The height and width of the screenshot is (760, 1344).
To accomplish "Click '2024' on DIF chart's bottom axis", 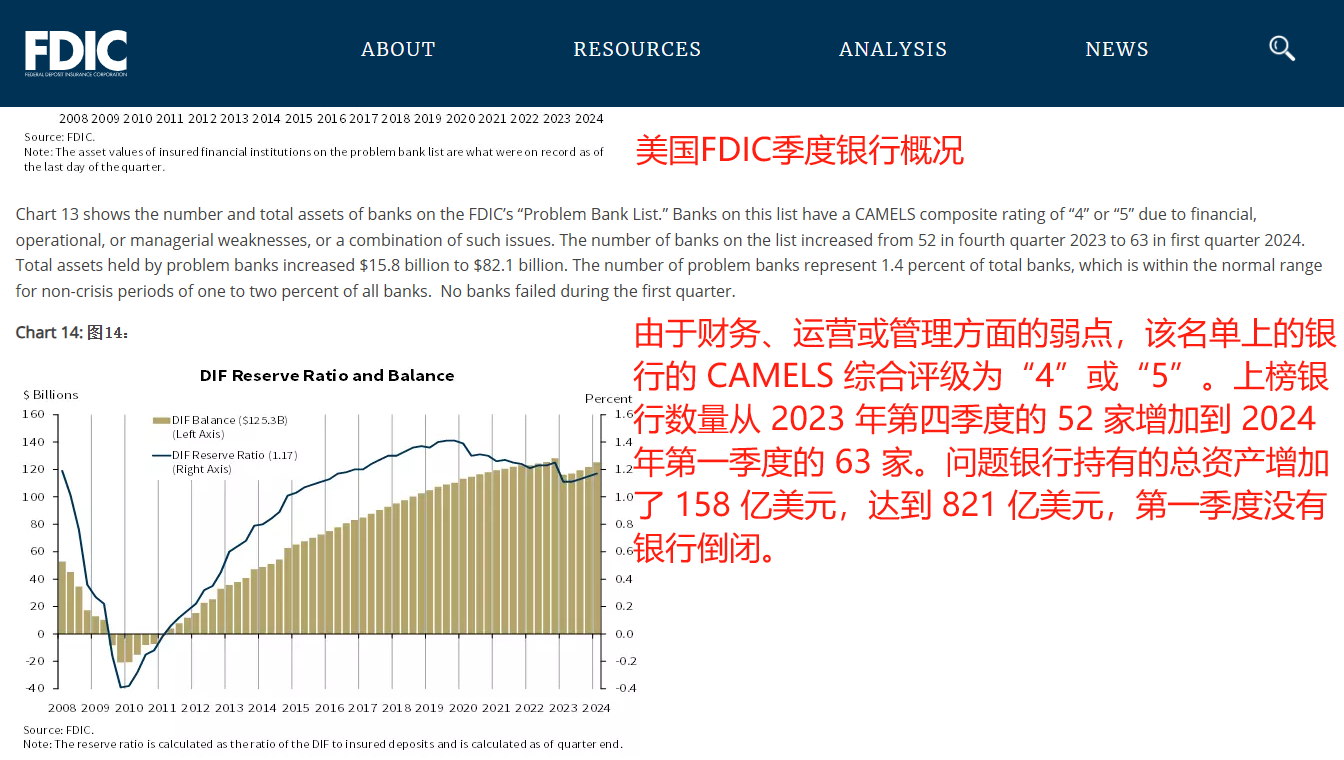I will [x=596, y=708].
